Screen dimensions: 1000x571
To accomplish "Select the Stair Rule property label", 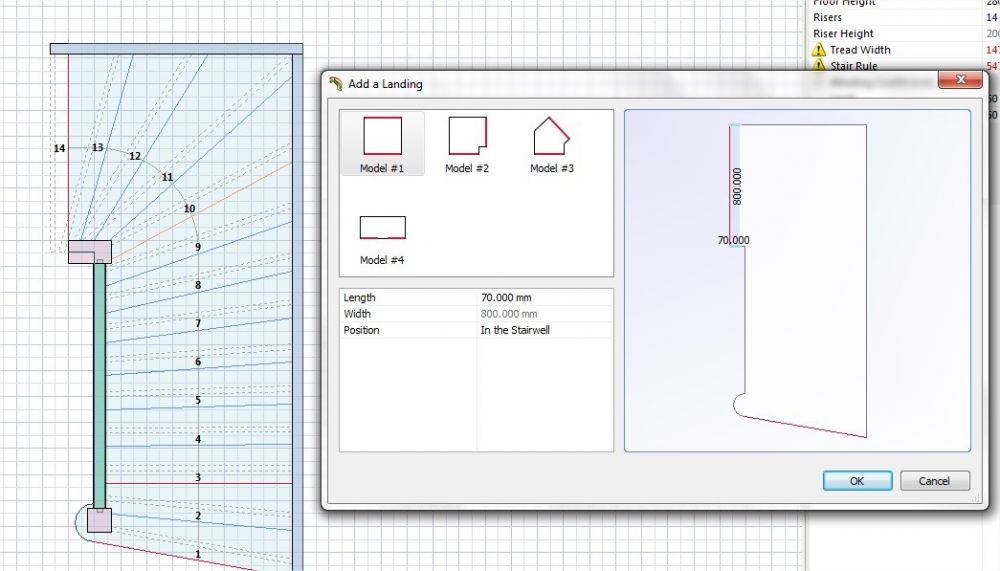I will pyautogui.click(x=853, y=66).
